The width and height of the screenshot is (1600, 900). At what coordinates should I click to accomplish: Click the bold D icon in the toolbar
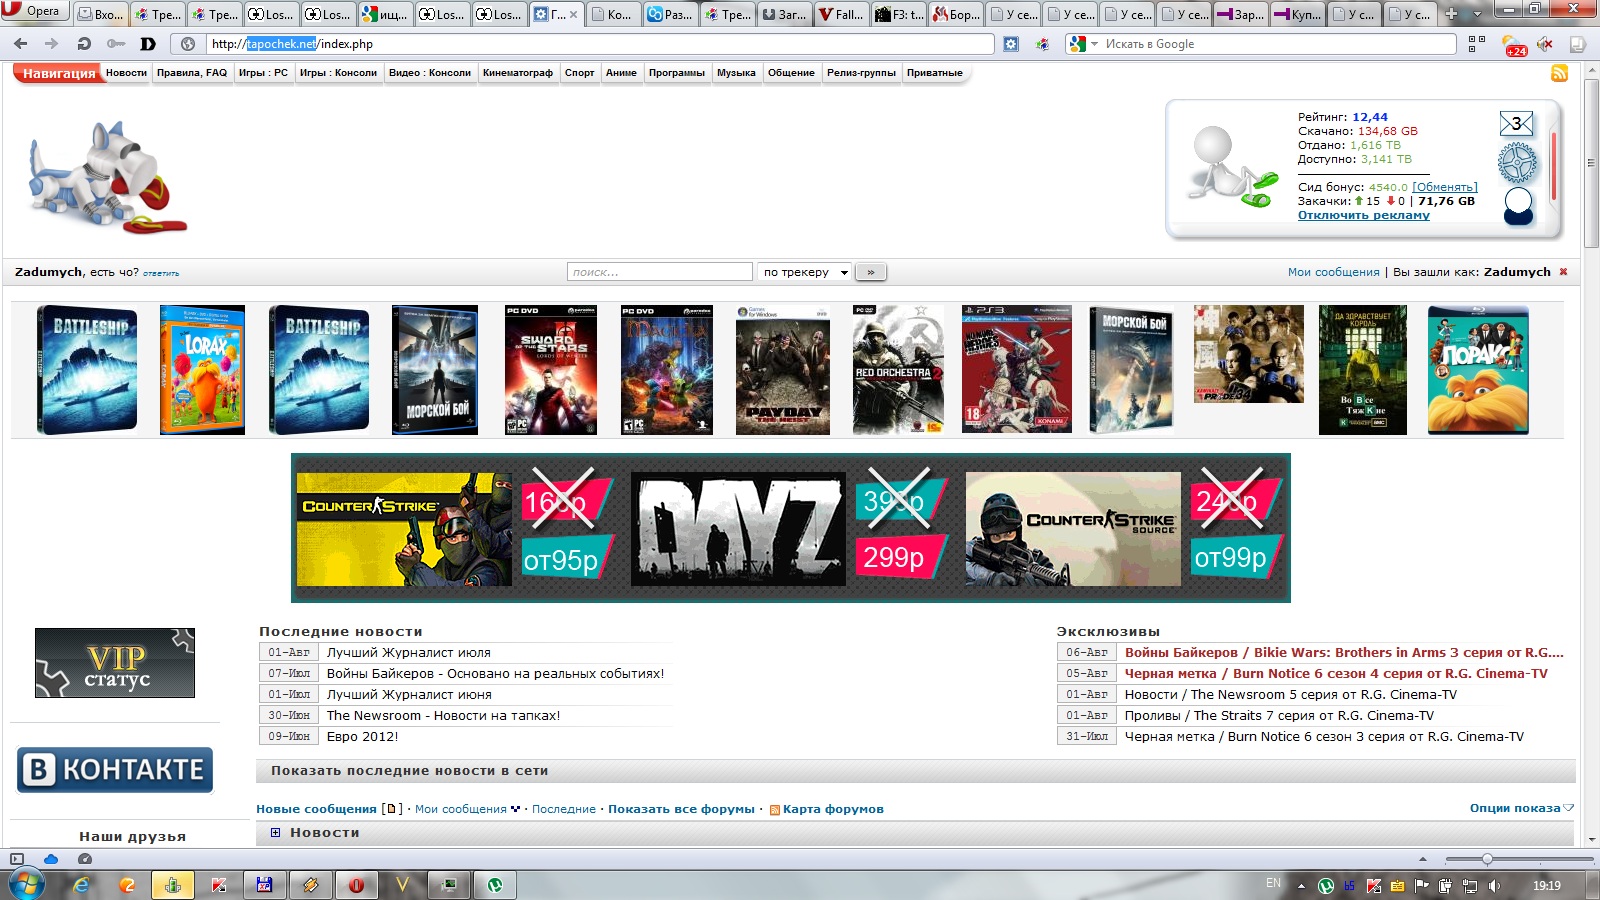coord(148,44)
